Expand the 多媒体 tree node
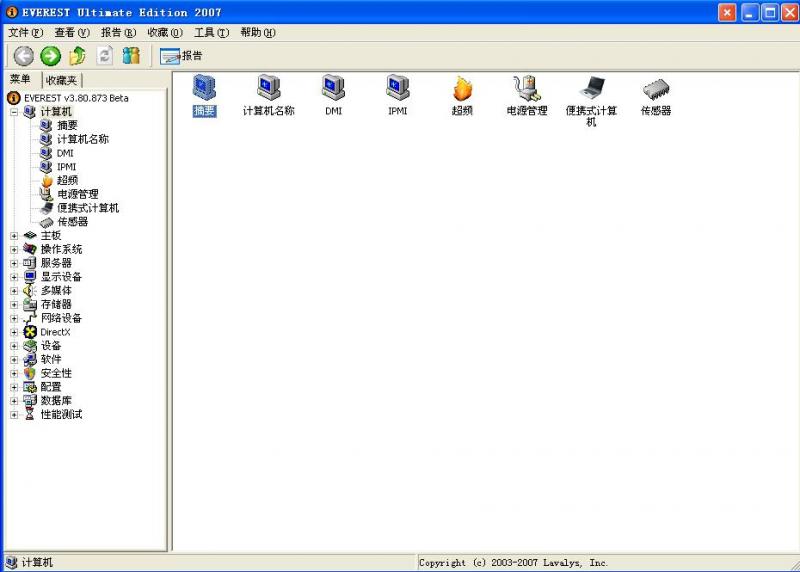This screenshot has height=572, width=800. coord(14,291)
